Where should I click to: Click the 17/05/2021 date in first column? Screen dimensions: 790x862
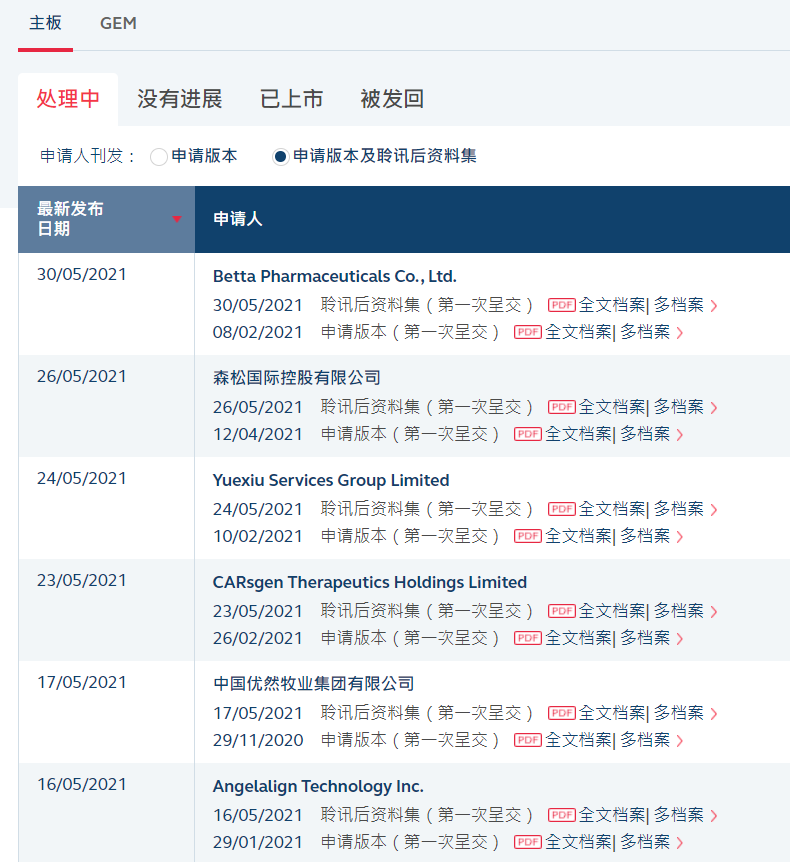pos(81,682)
